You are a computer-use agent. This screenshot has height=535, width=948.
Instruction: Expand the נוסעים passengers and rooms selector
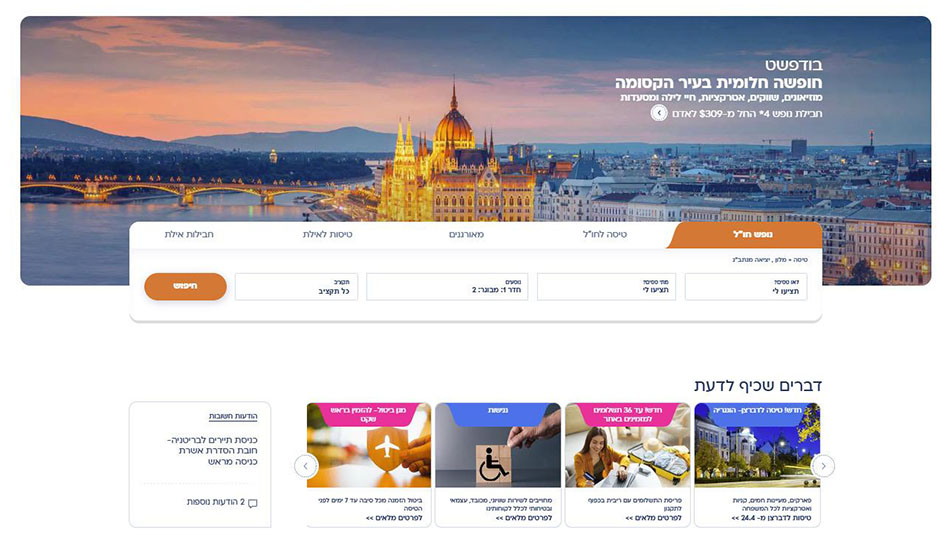(447, 287)
